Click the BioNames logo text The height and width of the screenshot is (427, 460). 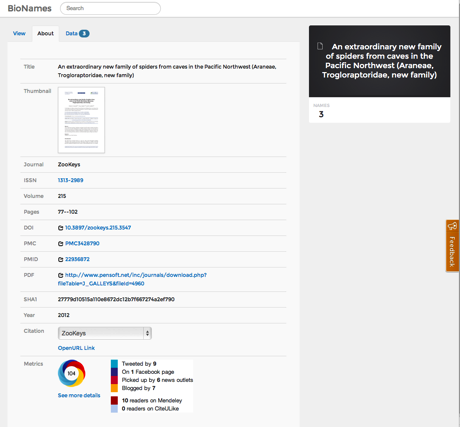(29, 8)
